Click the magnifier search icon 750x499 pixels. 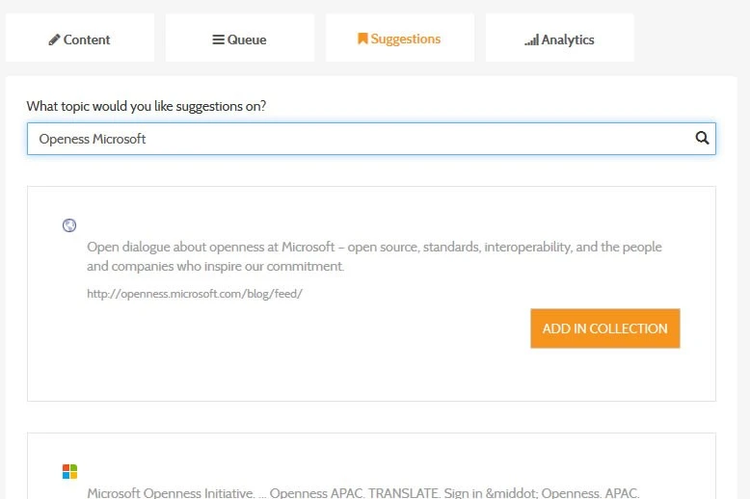click(x=702, y=139)
